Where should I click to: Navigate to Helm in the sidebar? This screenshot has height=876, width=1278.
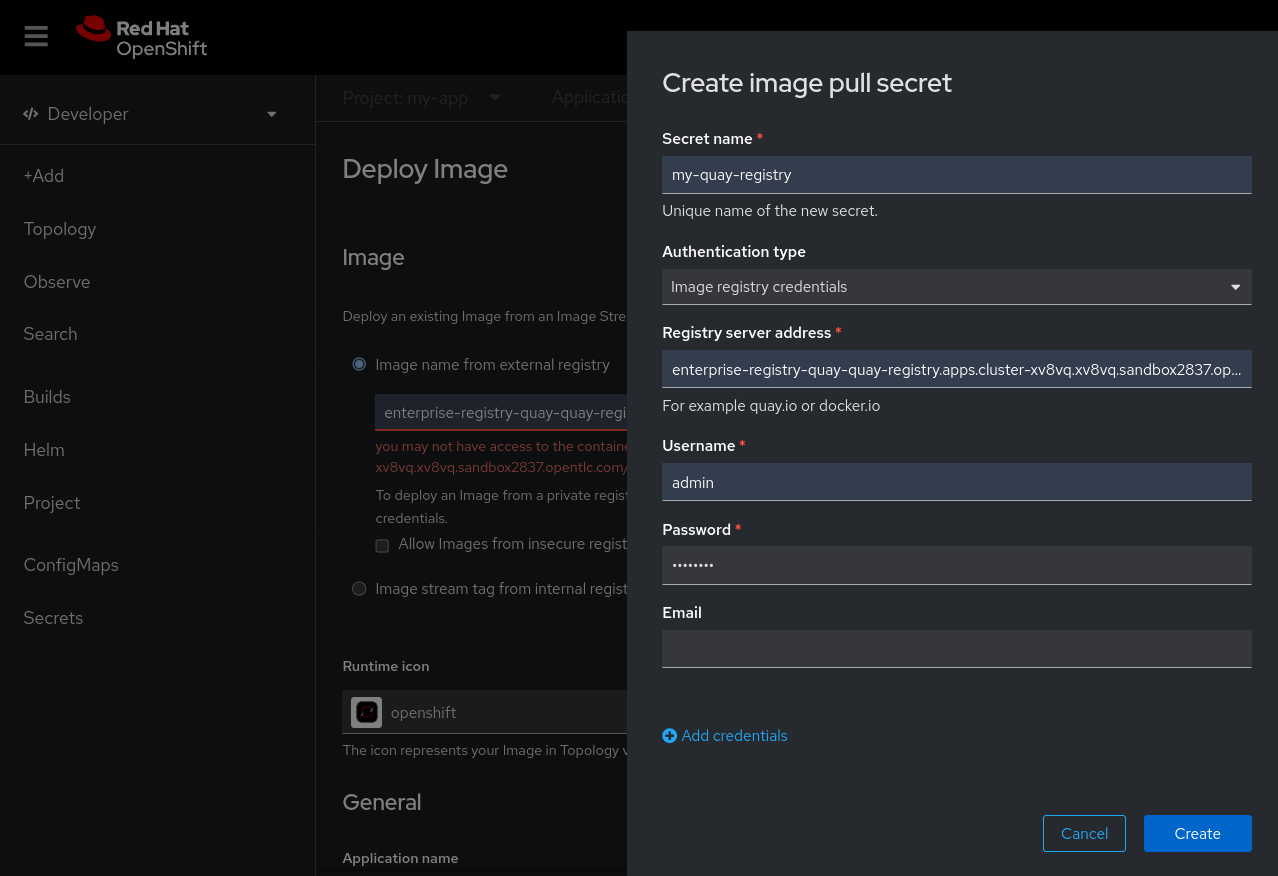[x=44, y=450]
